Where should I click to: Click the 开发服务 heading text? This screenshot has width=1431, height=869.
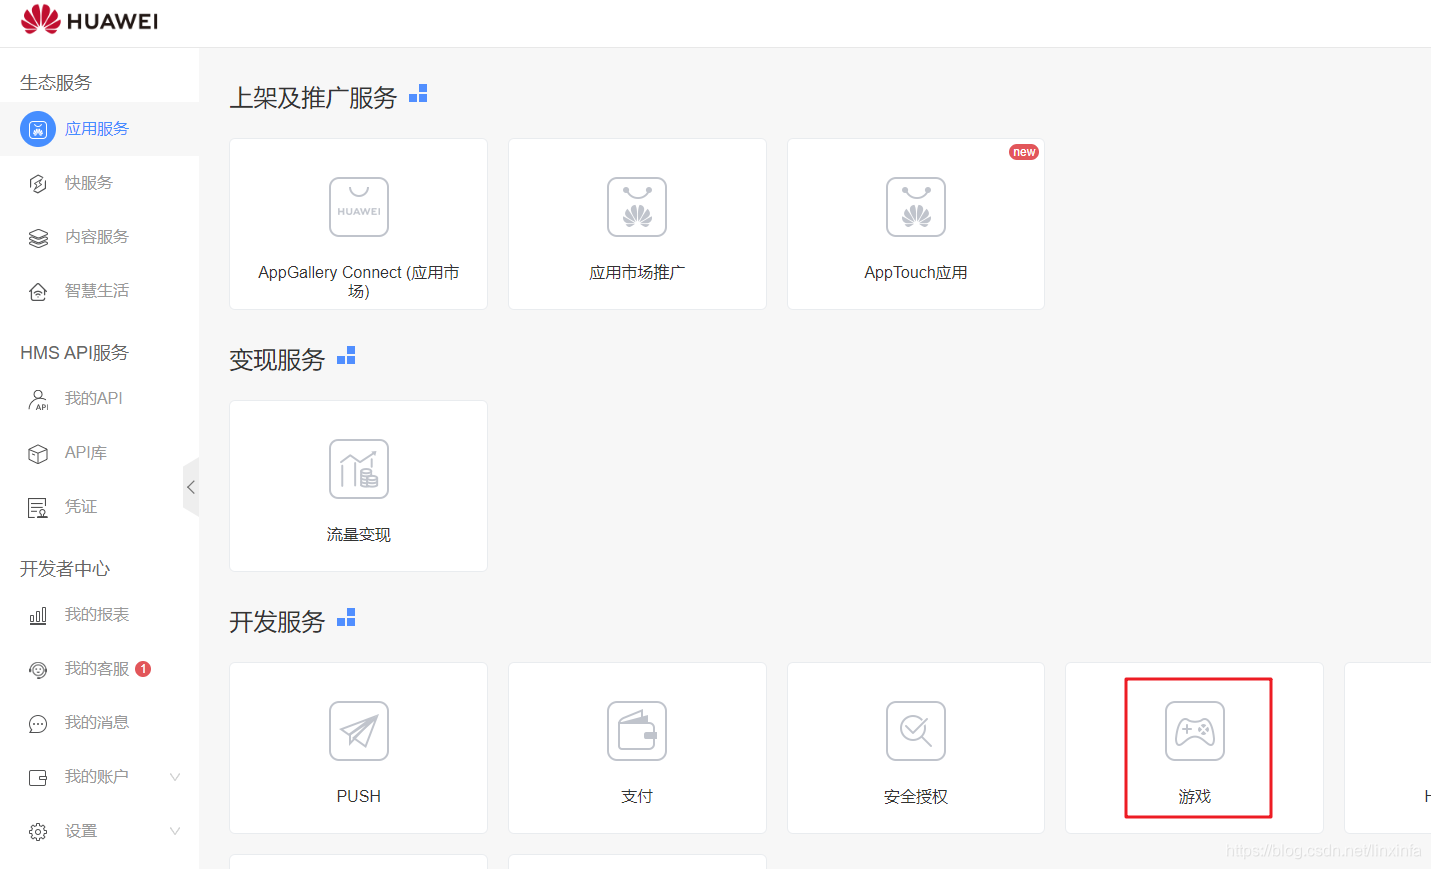click(277, 622)
